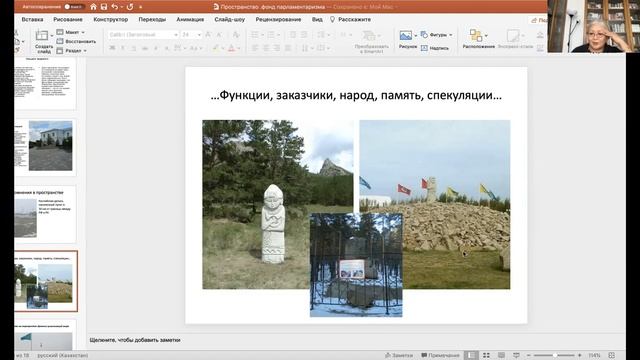Apply bulleted list formatting

point(254,35)
